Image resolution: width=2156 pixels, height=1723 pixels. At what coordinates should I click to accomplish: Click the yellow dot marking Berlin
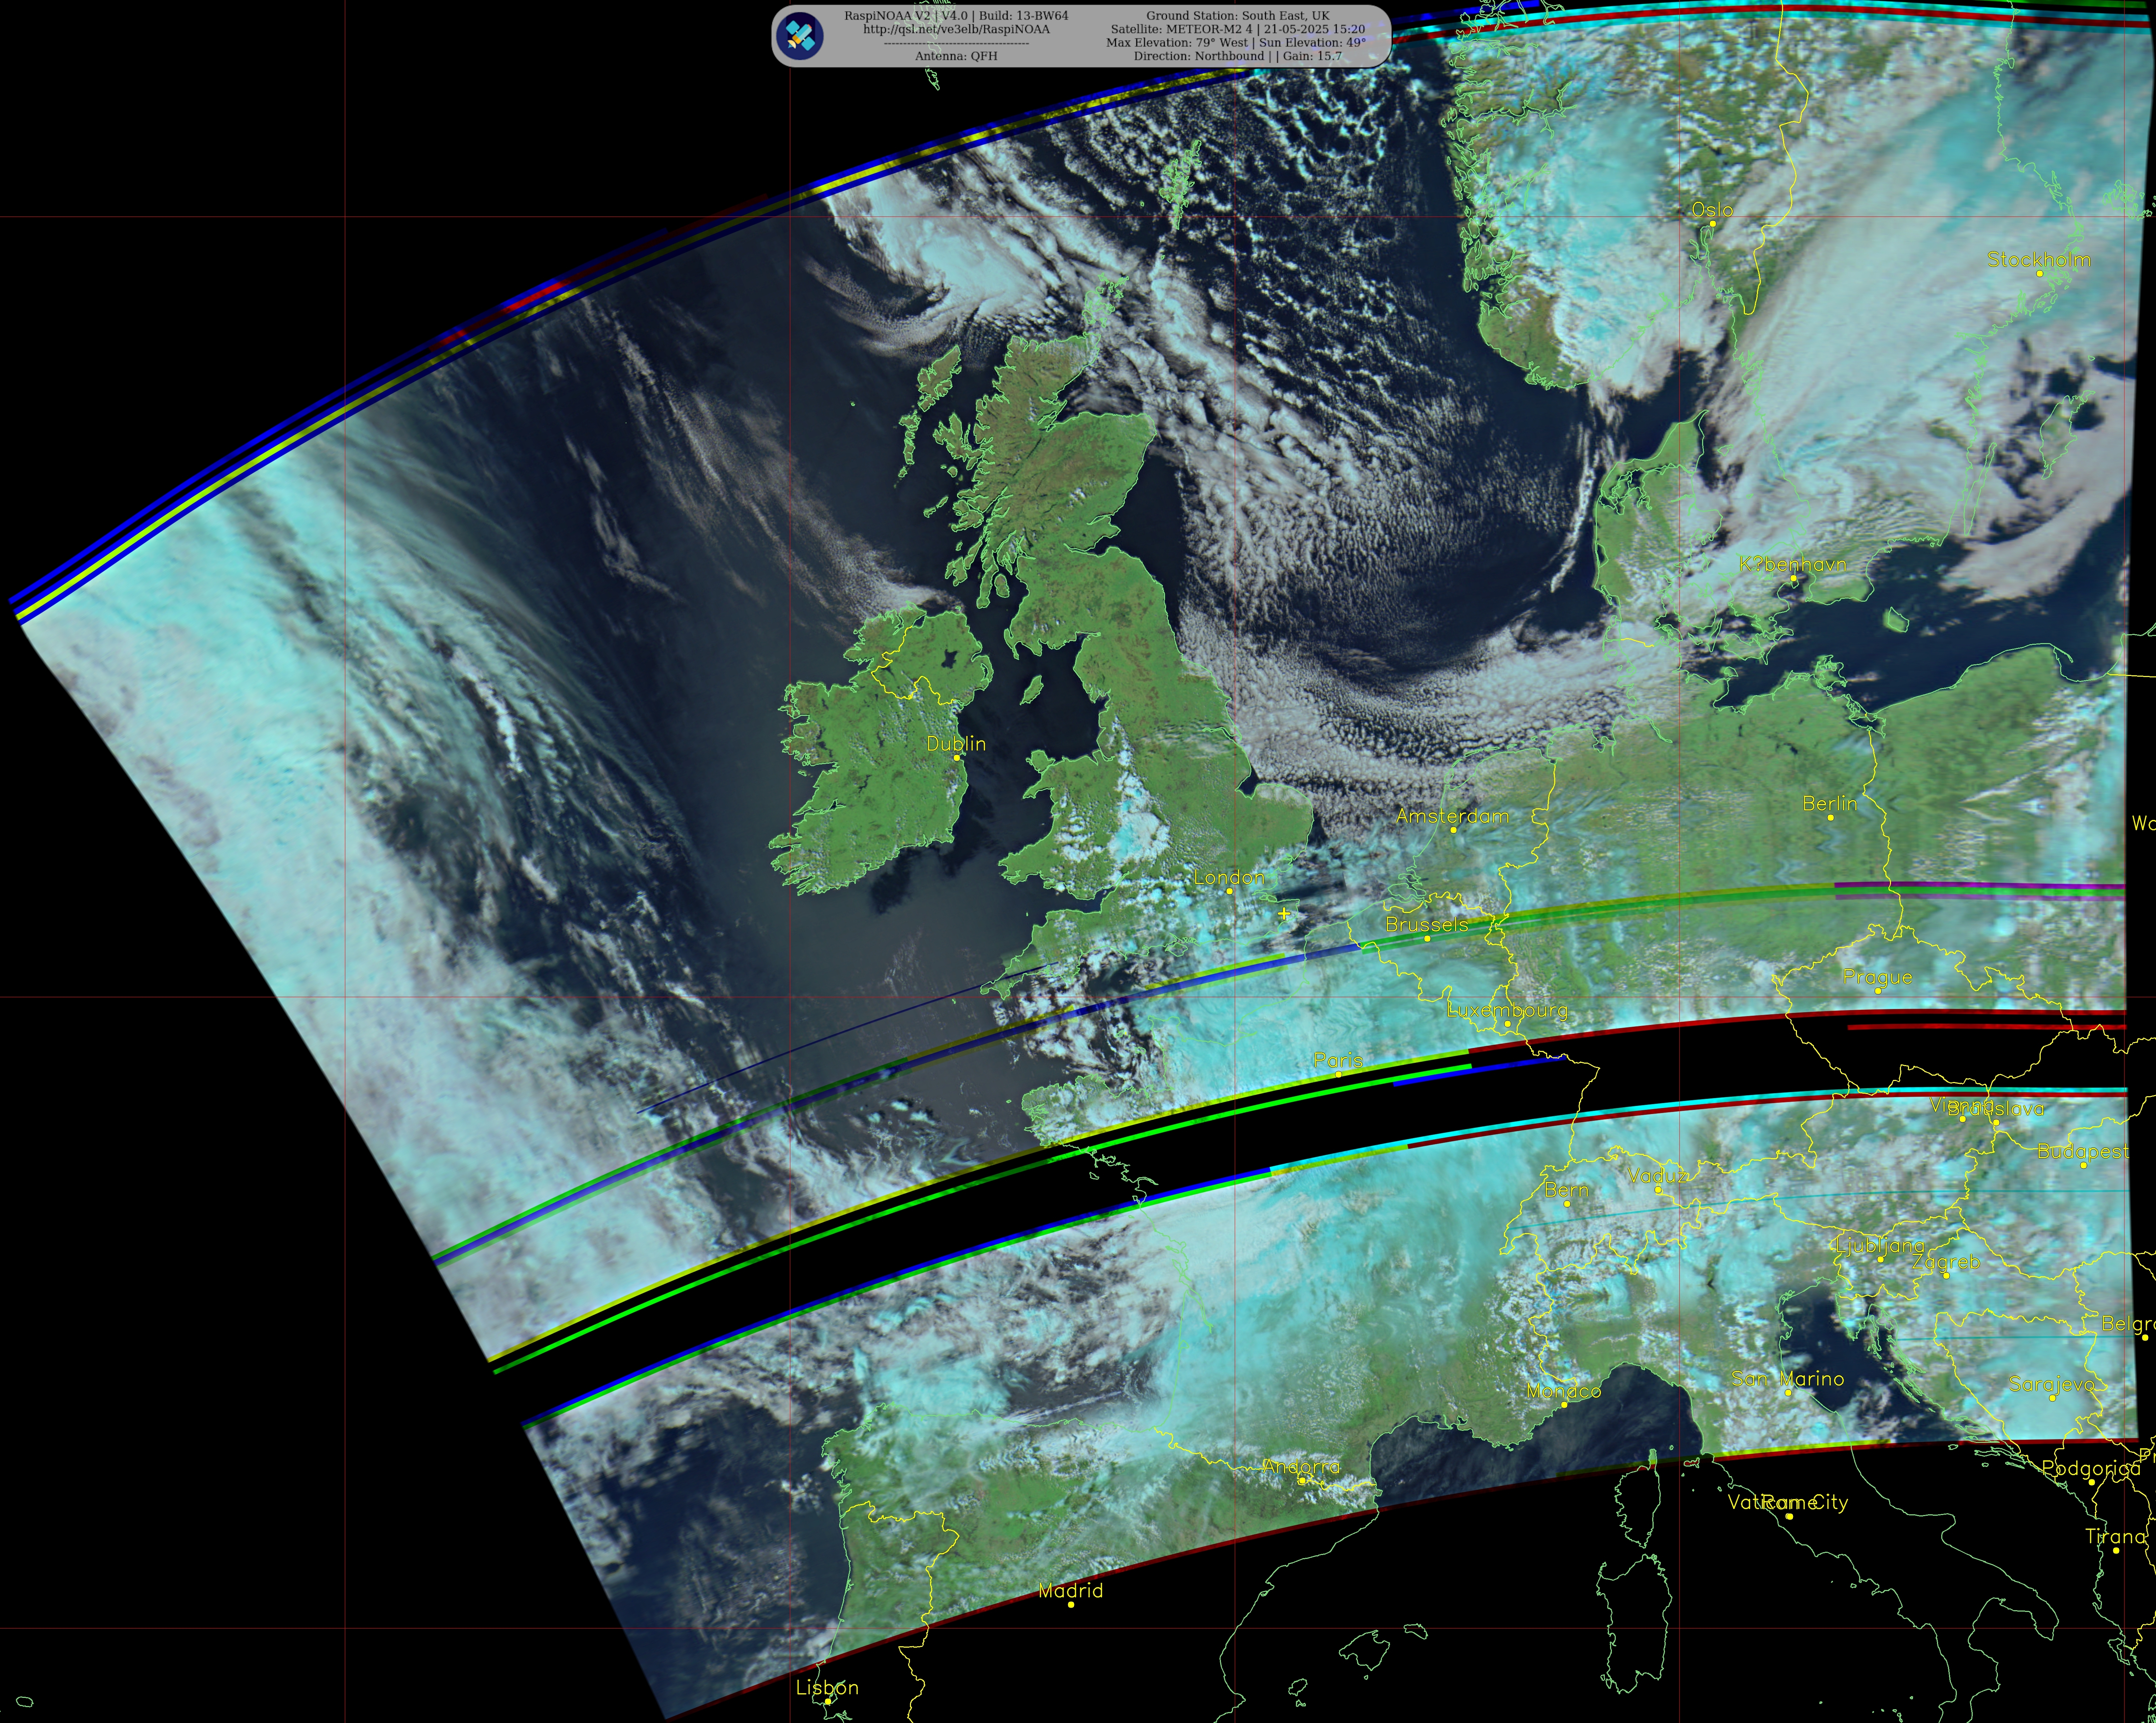click(1831, 818)
